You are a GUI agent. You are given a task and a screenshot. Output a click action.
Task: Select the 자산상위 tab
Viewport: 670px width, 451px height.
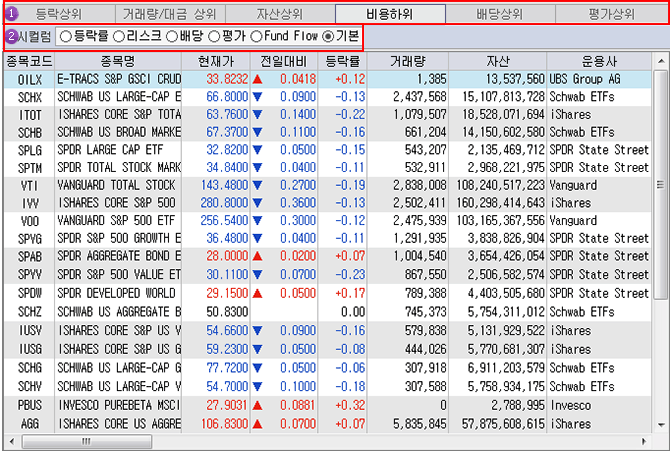tap(280, 14)
